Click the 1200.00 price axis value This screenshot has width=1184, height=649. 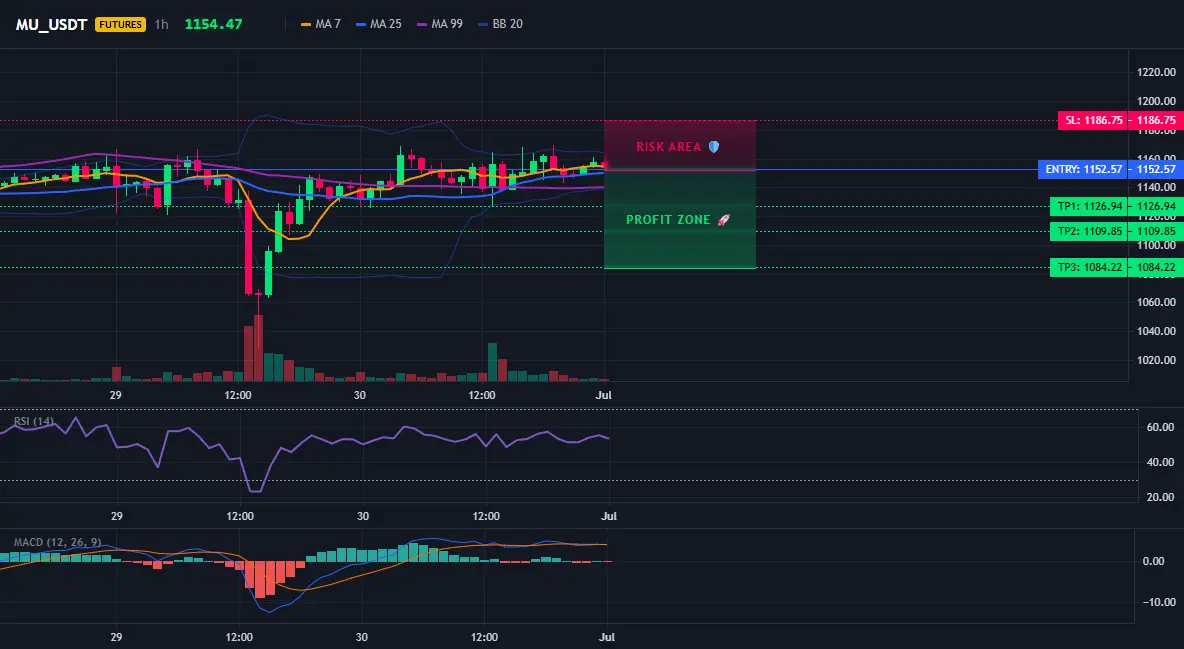1156,101
